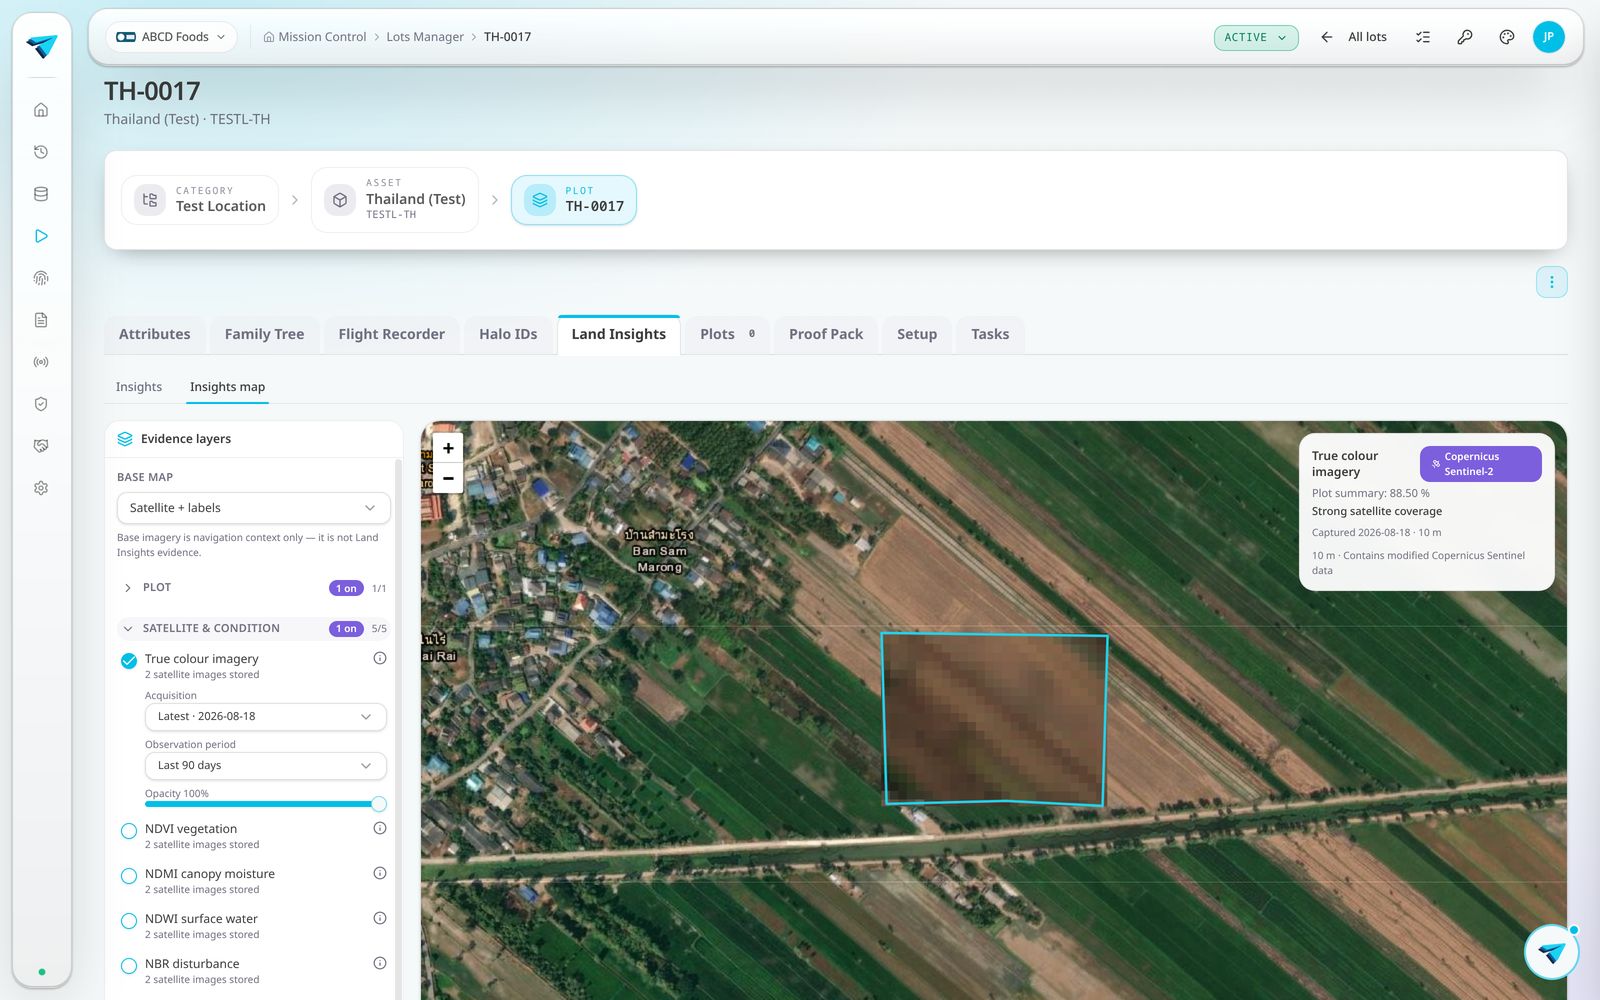
Task: Enable the NDVI vegetation layer
Action: (129, 831)
